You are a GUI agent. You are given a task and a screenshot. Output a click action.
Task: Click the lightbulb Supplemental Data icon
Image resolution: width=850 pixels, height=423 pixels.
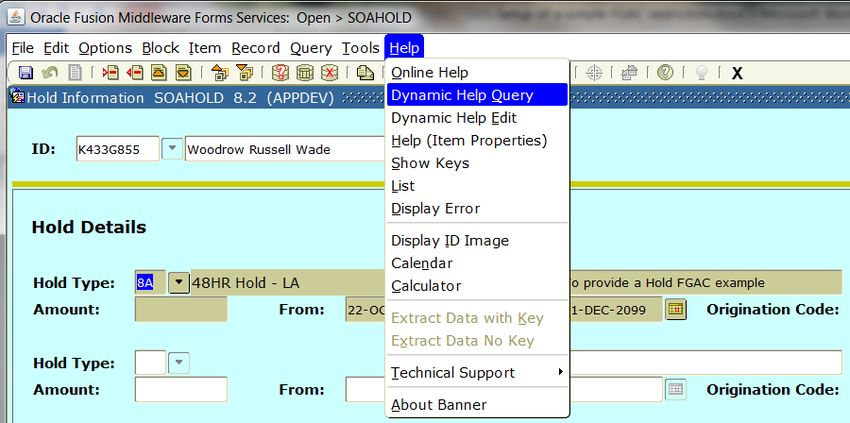click(x=701, y=73)
